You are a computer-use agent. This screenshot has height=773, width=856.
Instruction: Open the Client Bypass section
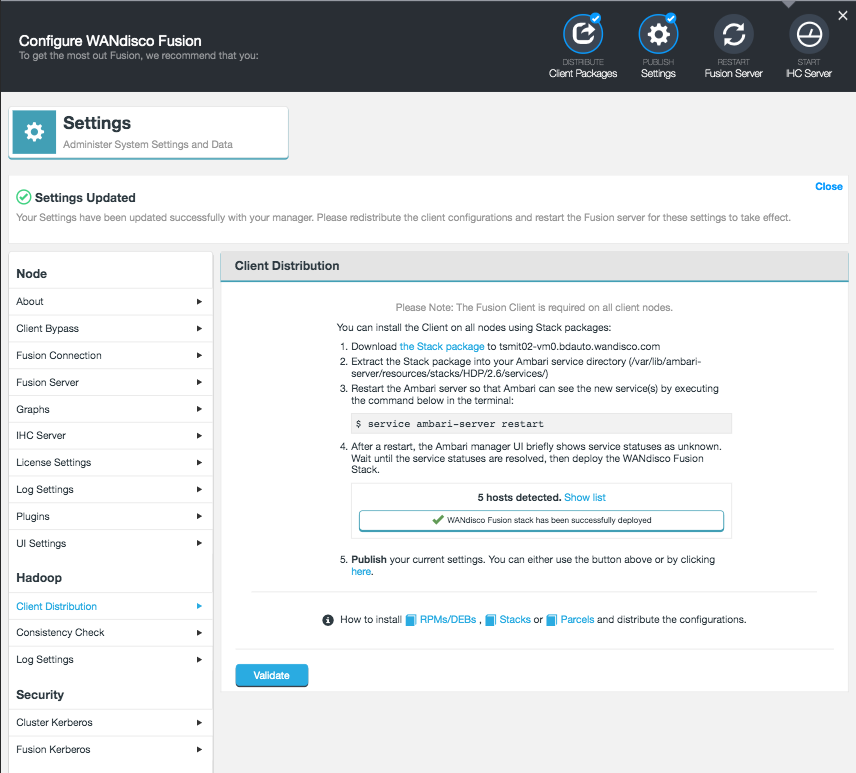click(110, 329)
